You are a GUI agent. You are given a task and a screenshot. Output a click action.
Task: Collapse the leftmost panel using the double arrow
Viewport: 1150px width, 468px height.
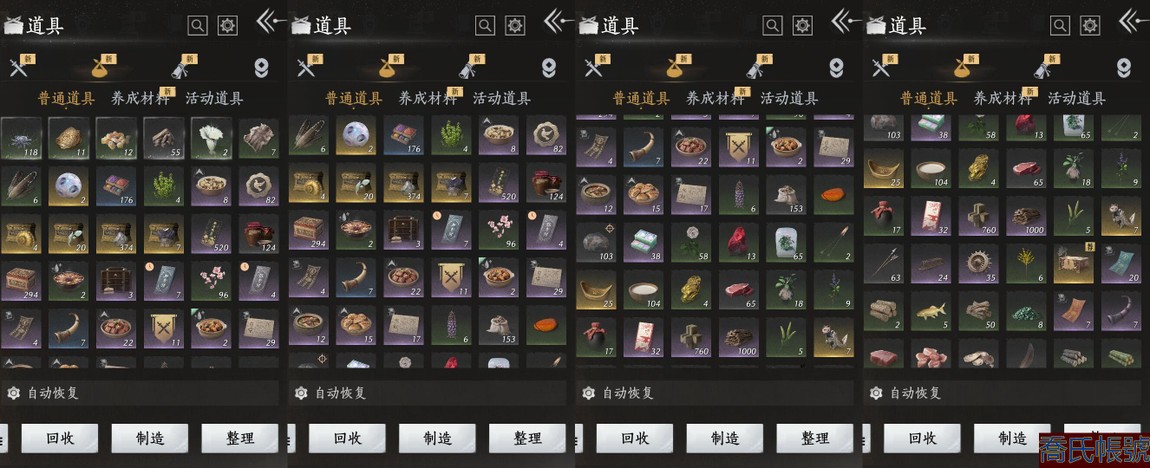click(268, 21)
